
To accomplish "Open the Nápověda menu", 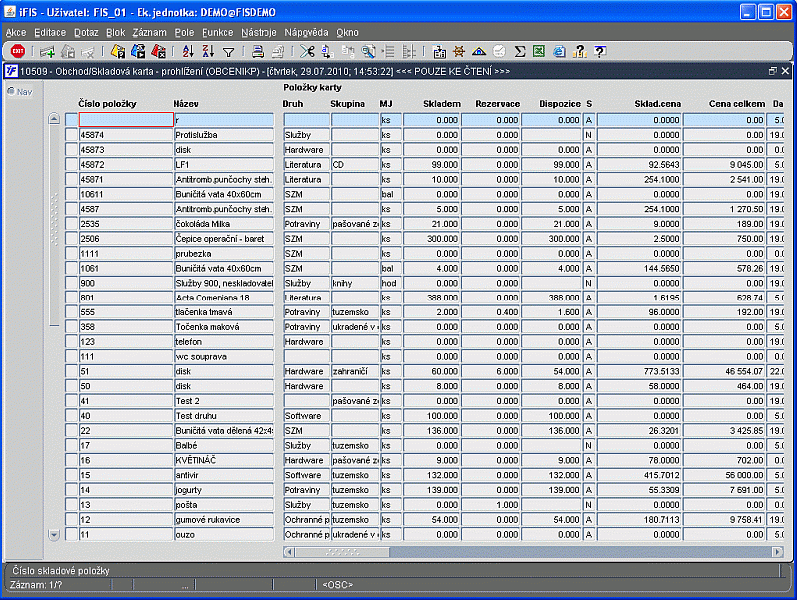I will [306, 33].
